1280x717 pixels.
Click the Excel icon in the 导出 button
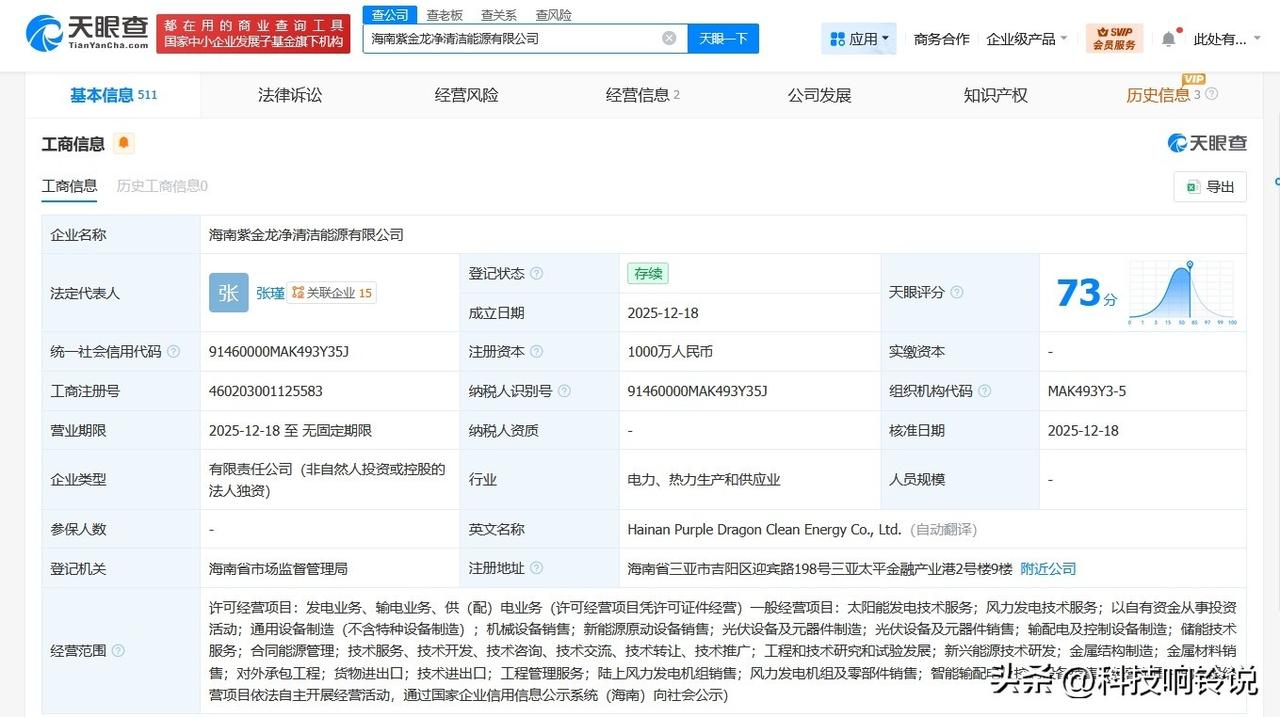[1192, 187]
